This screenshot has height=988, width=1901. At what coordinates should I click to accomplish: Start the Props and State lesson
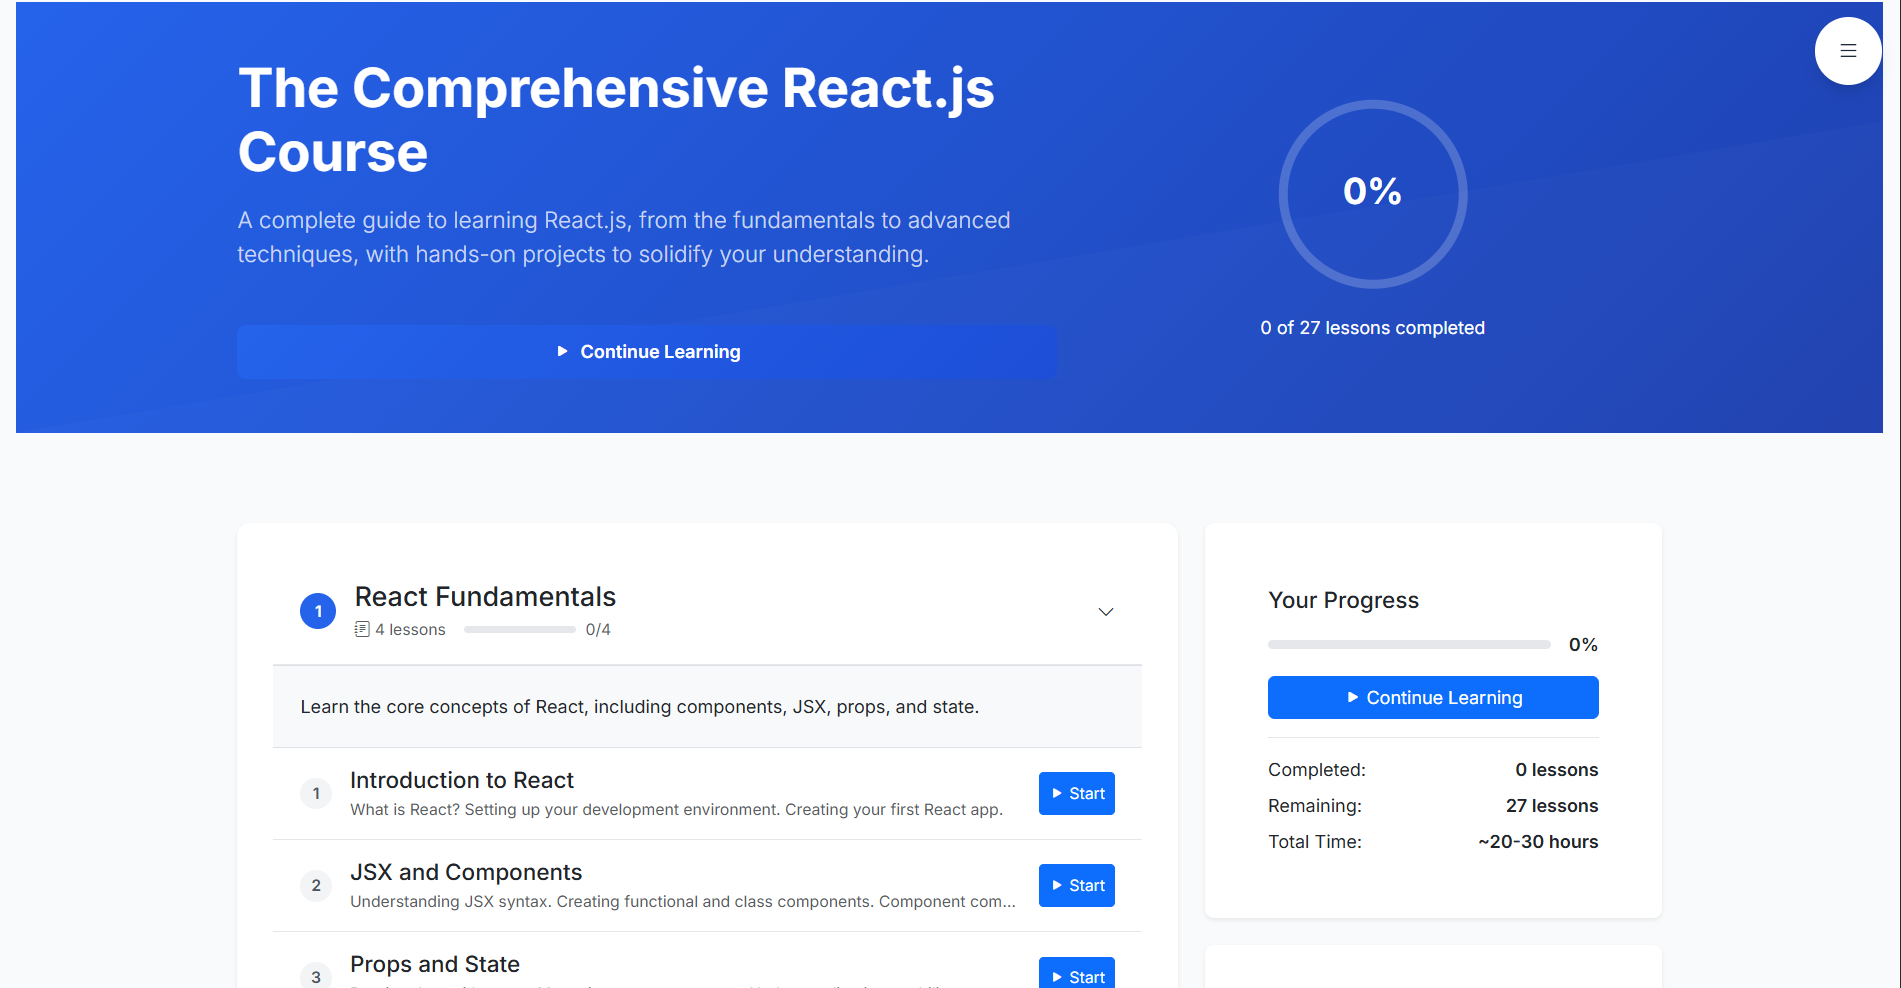click(x=1077, y=974)
